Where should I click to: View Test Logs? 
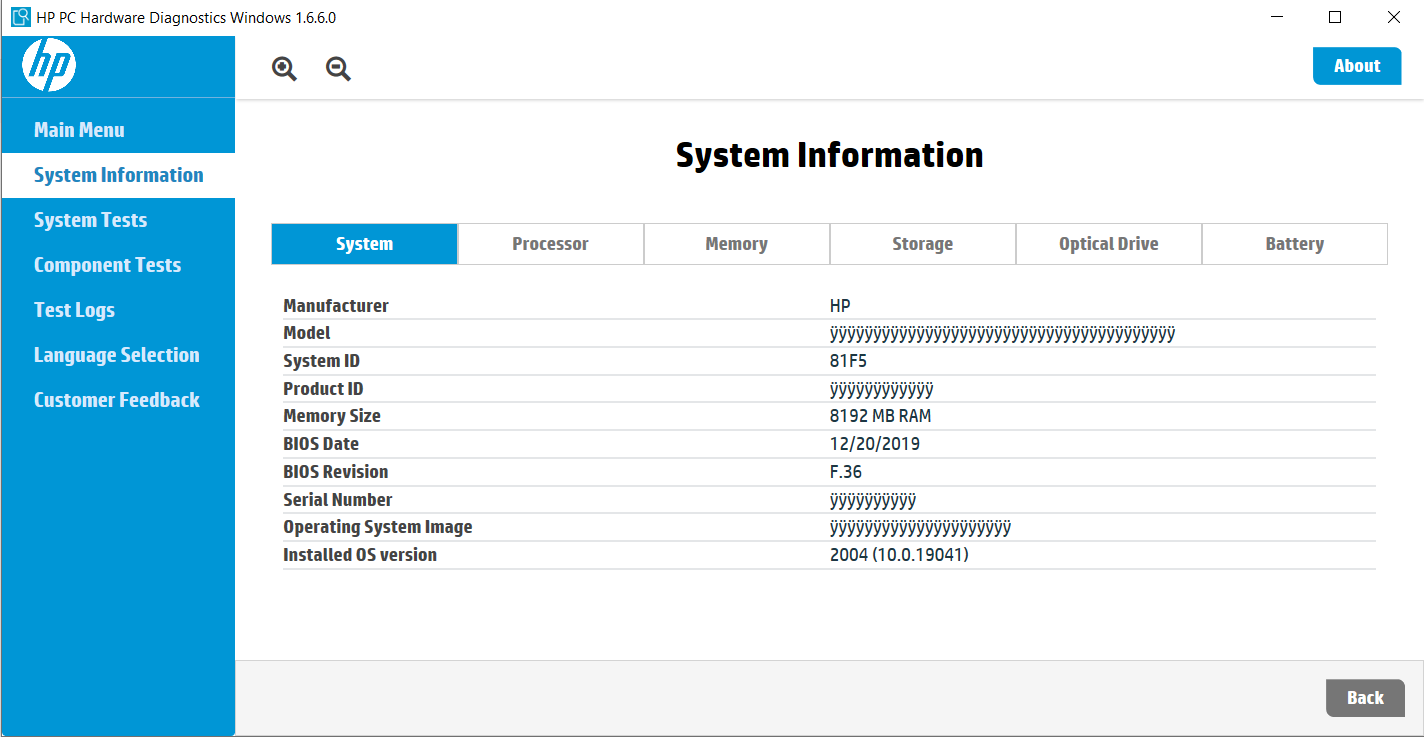coord(74,310)
